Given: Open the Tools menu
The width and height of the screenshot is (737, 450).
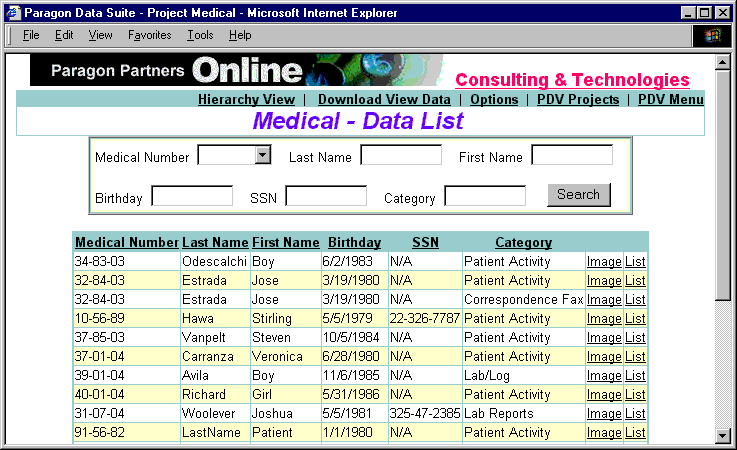Looking at the screenshot, I should [x=200, y=35].
